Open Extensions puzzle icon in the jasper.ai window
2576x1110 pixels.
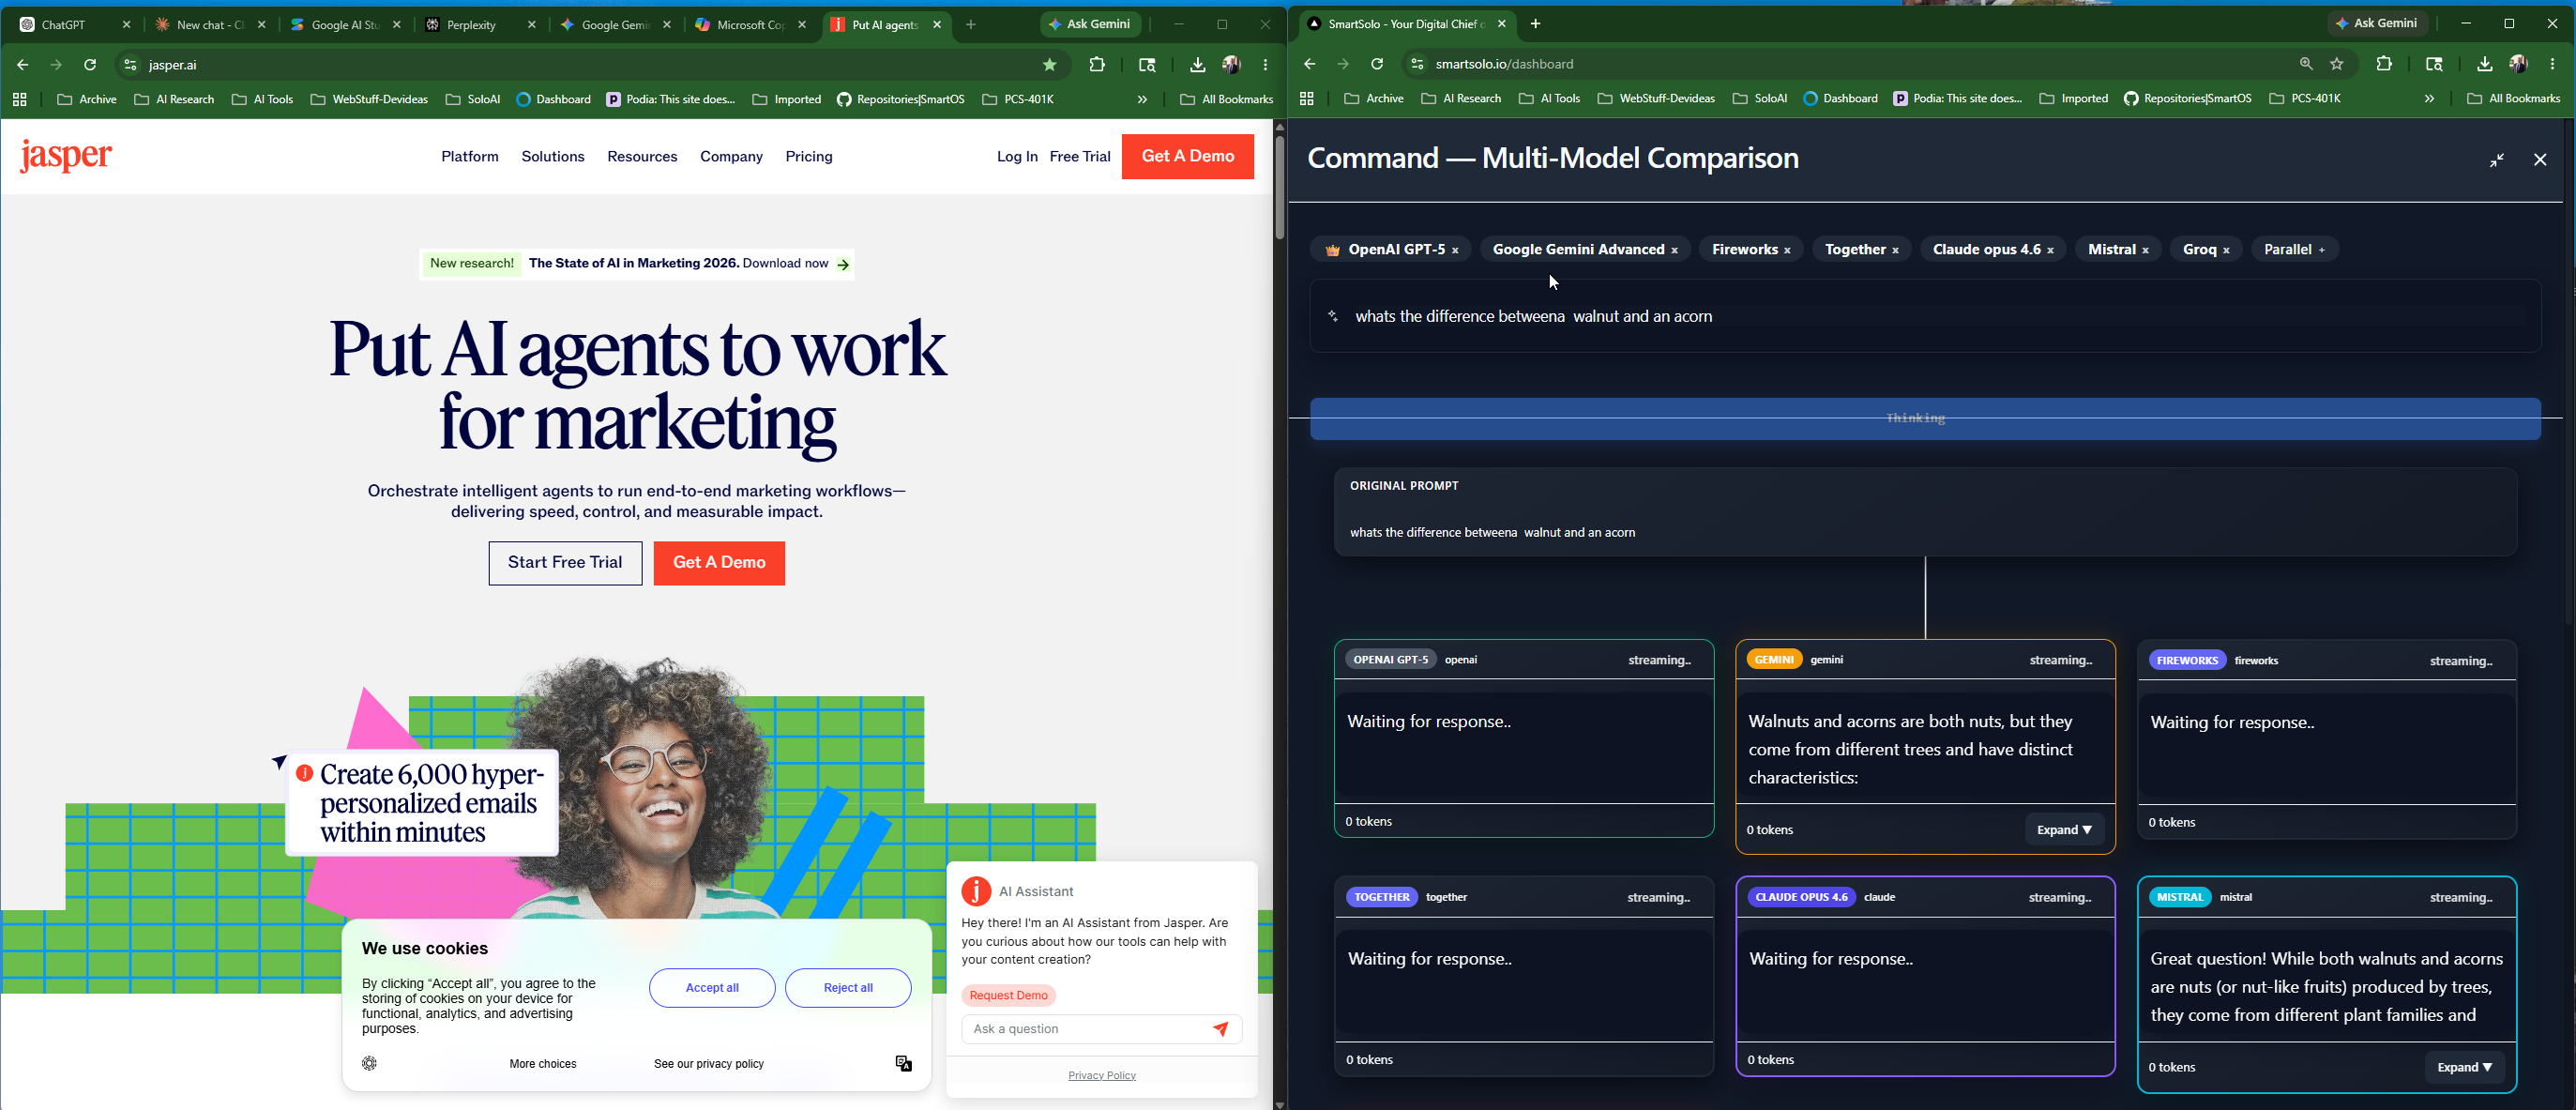(x=1097, y=65)
